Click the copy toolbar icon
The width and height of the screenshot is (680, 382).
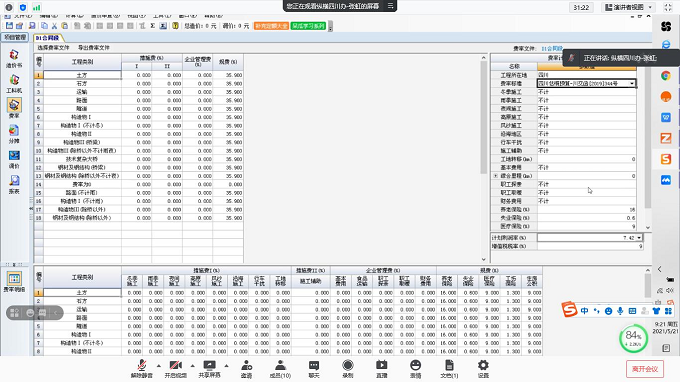pyautogui.click(x=44, y=26)
